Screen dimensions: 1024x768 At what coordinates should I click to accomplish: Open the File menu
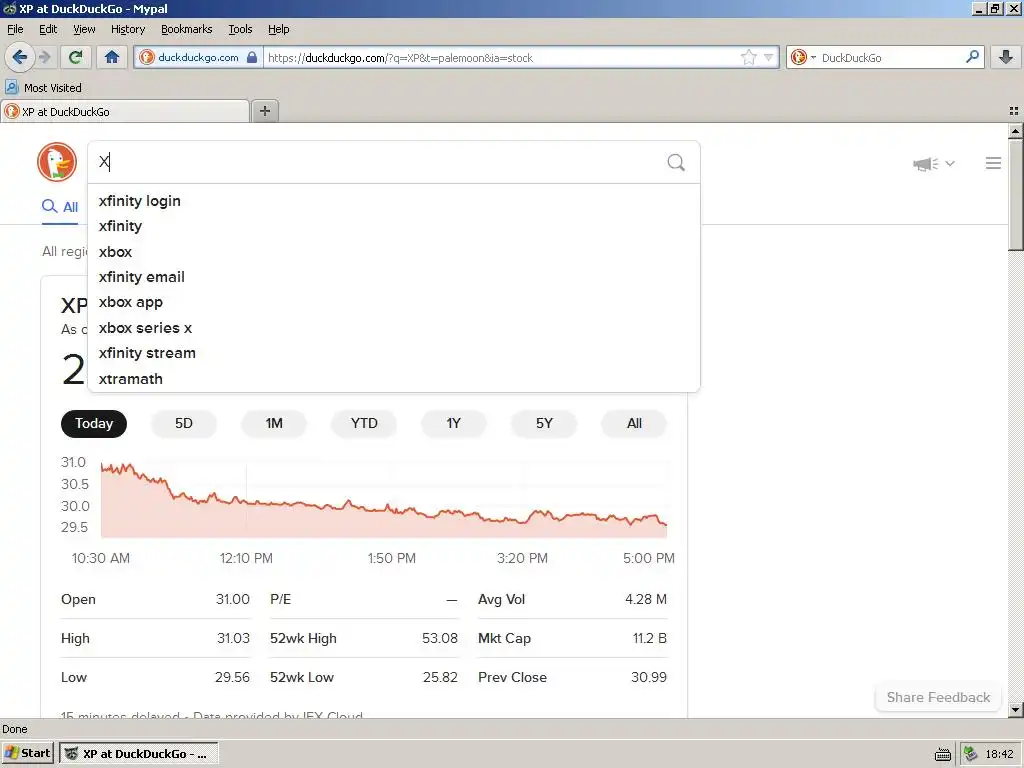click(x=15, y=29)
